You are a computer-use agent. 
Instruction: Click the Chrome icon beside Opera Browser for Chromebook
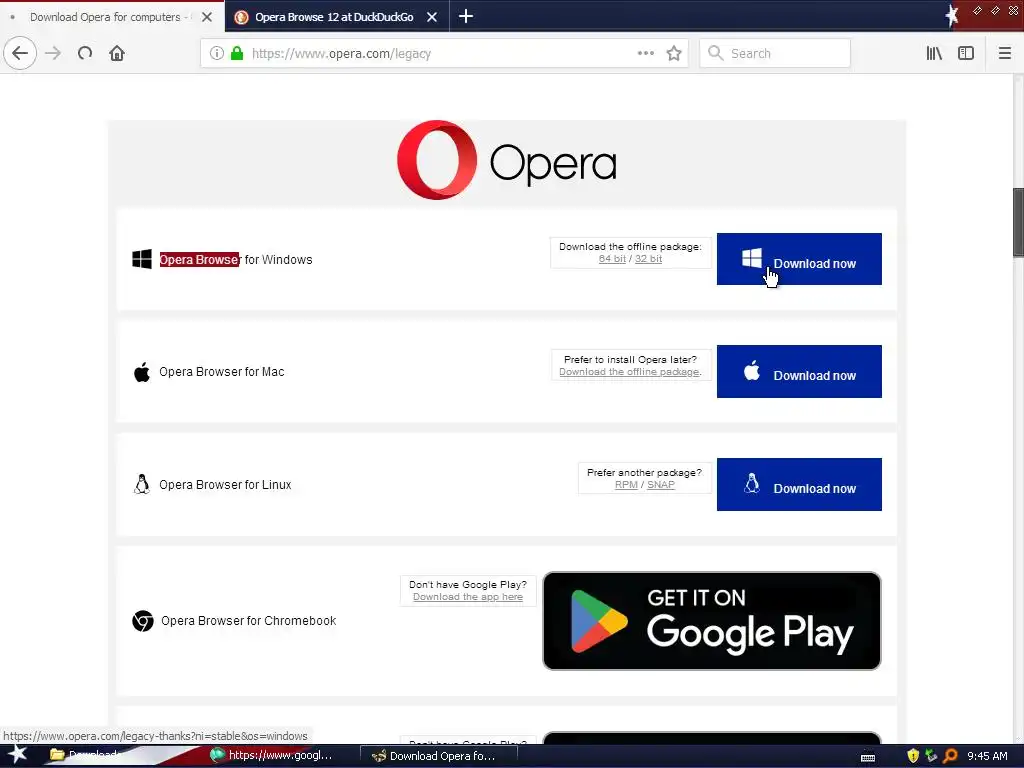point(143,620)
